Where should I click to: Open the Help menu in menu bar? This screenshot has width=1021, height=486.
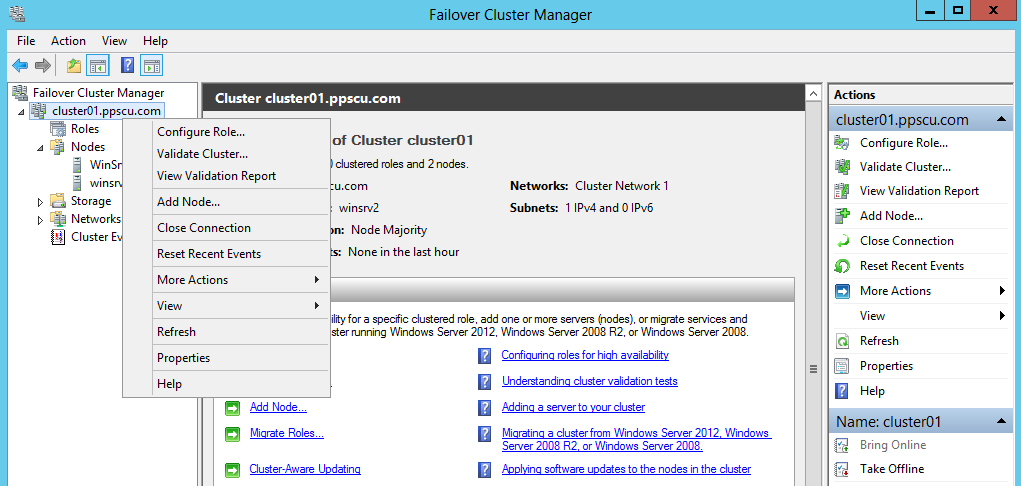tap(155, 40)
